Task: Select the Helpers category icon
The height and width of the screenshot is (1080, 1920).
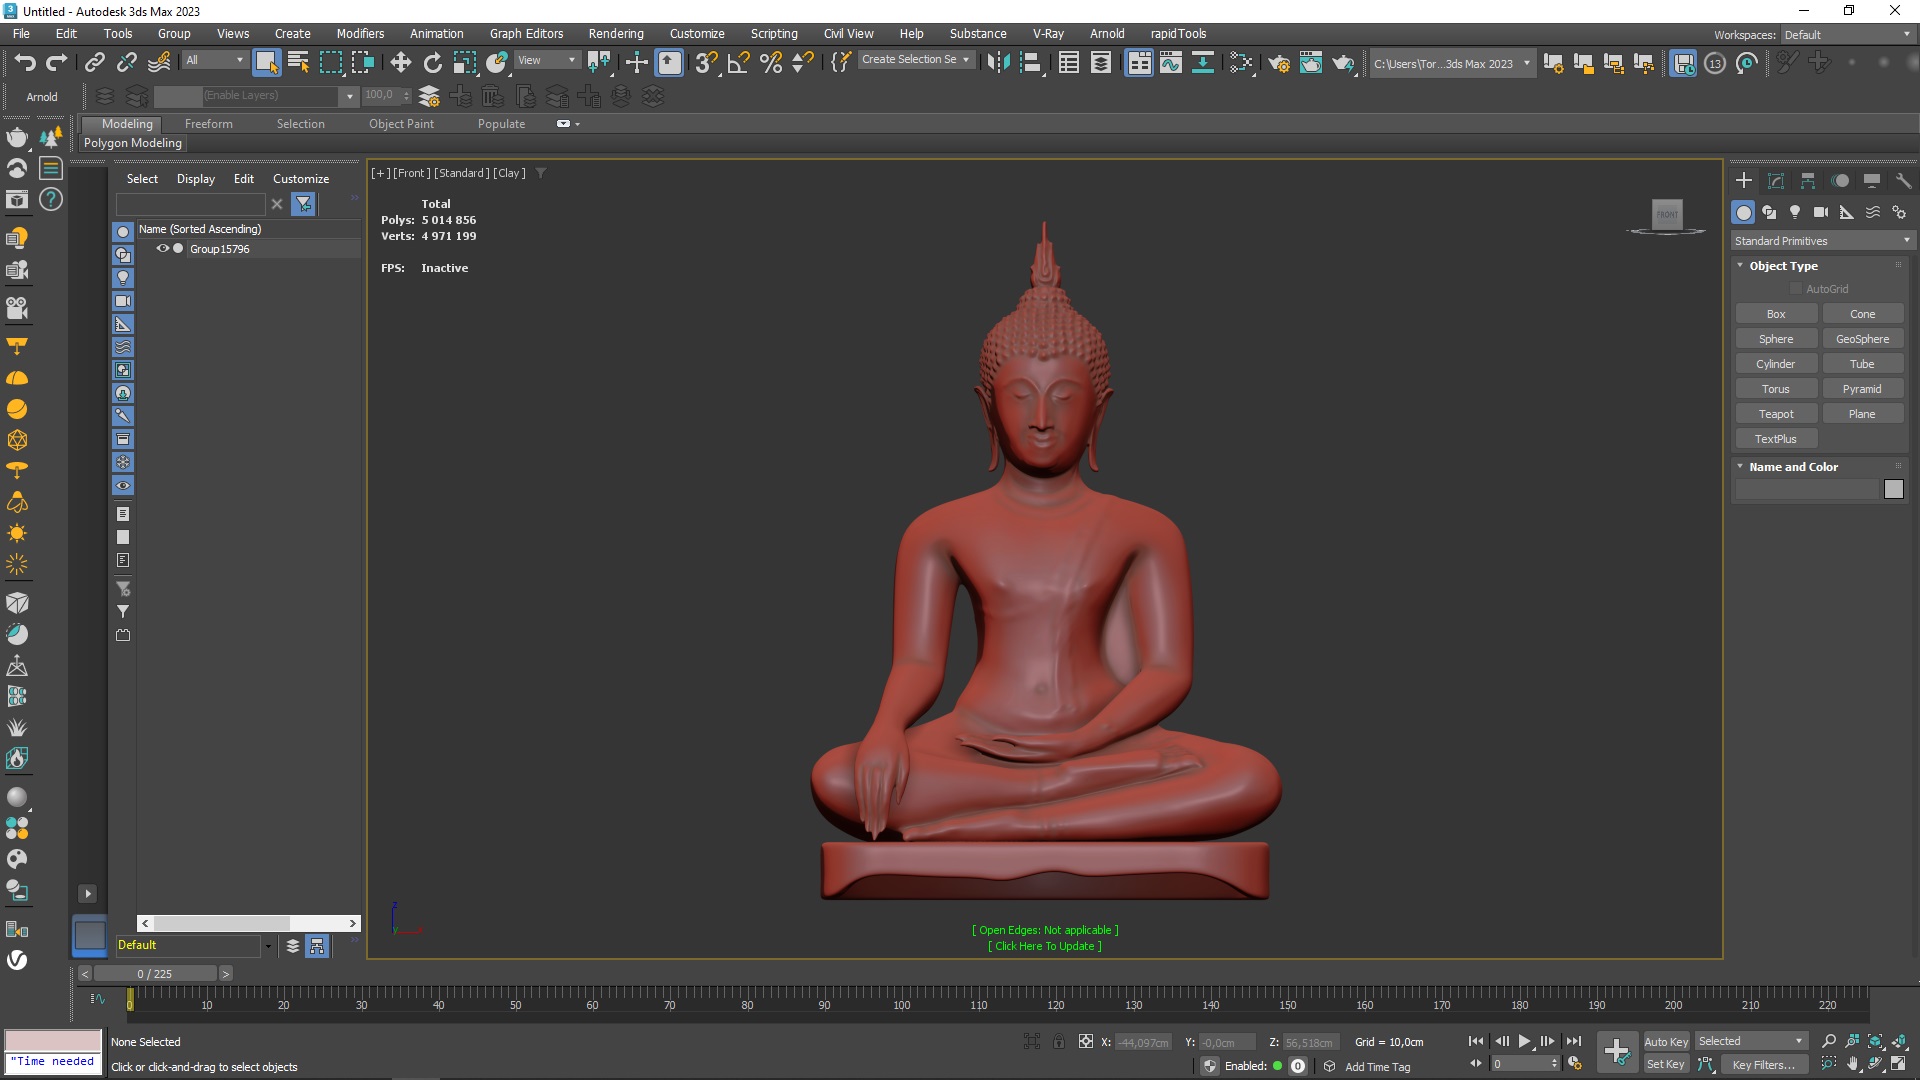Action: [x=1847, y=212]
